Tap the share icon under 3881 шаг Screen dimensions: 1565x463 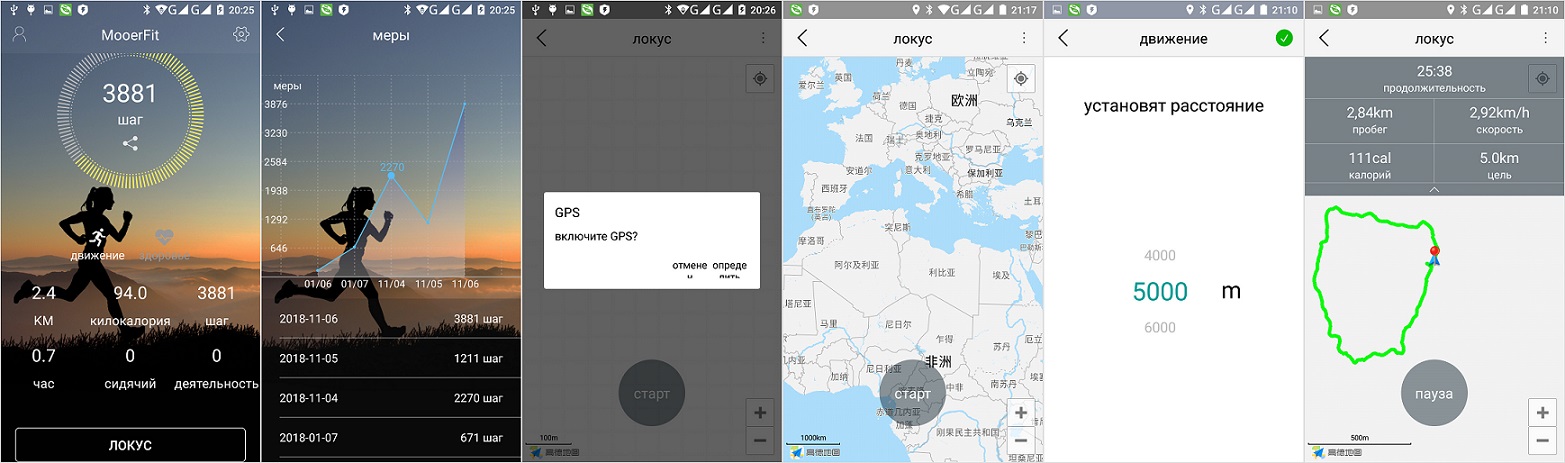coord(130,143)
